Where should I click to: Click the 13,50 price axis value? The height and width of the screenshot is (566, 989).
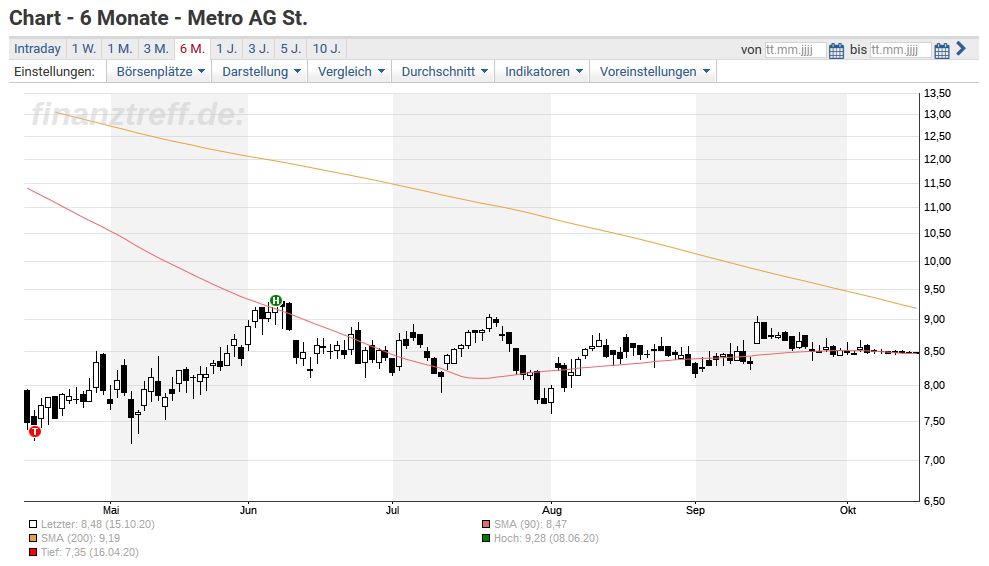coord(937,93)
